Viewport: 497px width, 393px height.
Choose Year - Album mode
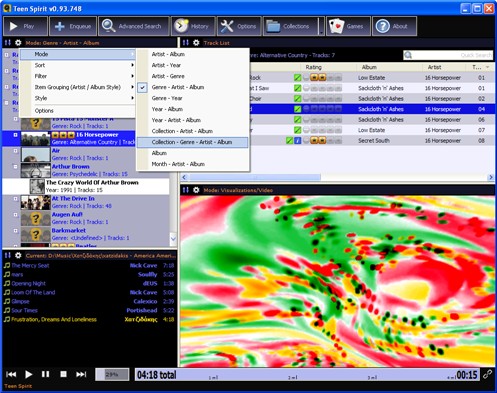click(x=193, y=109)
